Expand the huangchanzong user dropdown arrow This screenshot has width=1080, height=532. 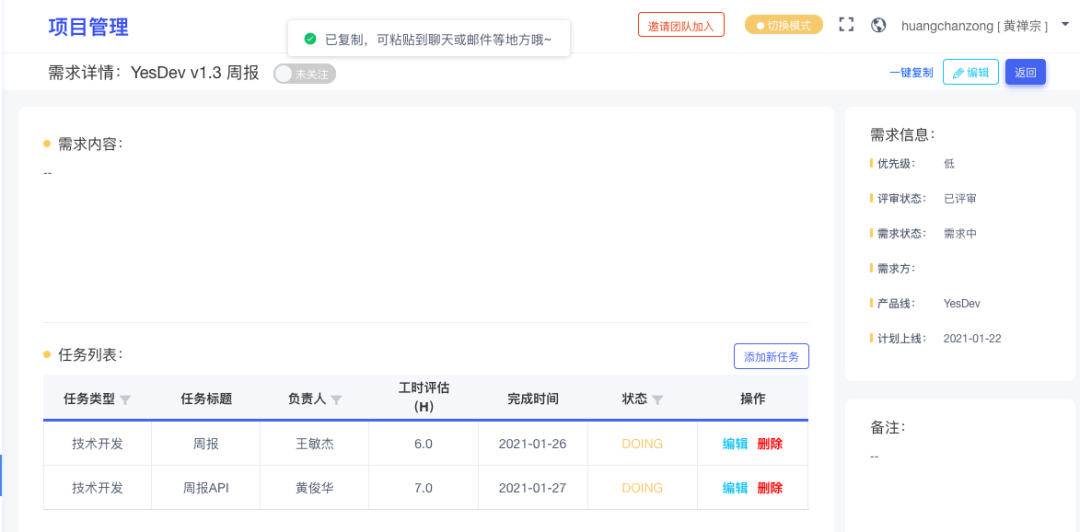pos(1065,25)
